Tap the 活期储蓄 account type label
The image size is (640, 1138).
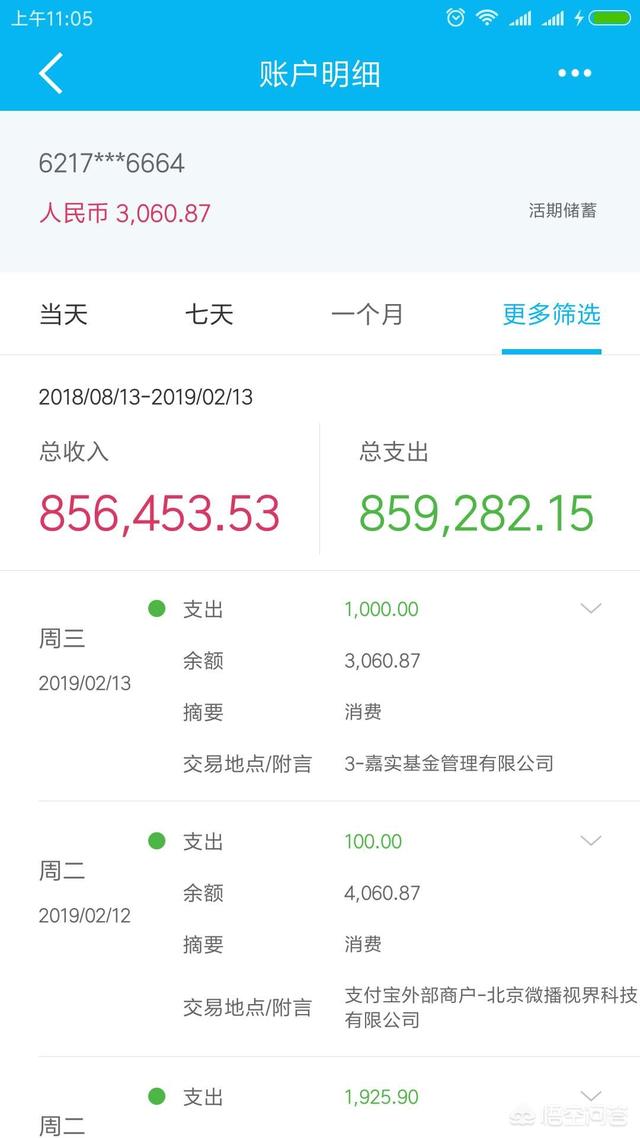[563, 210]
